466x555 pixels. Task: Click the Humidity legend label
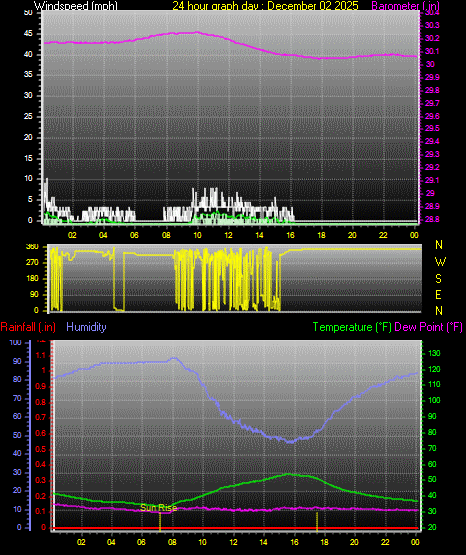pyautogui.click(x=86, y=327)
